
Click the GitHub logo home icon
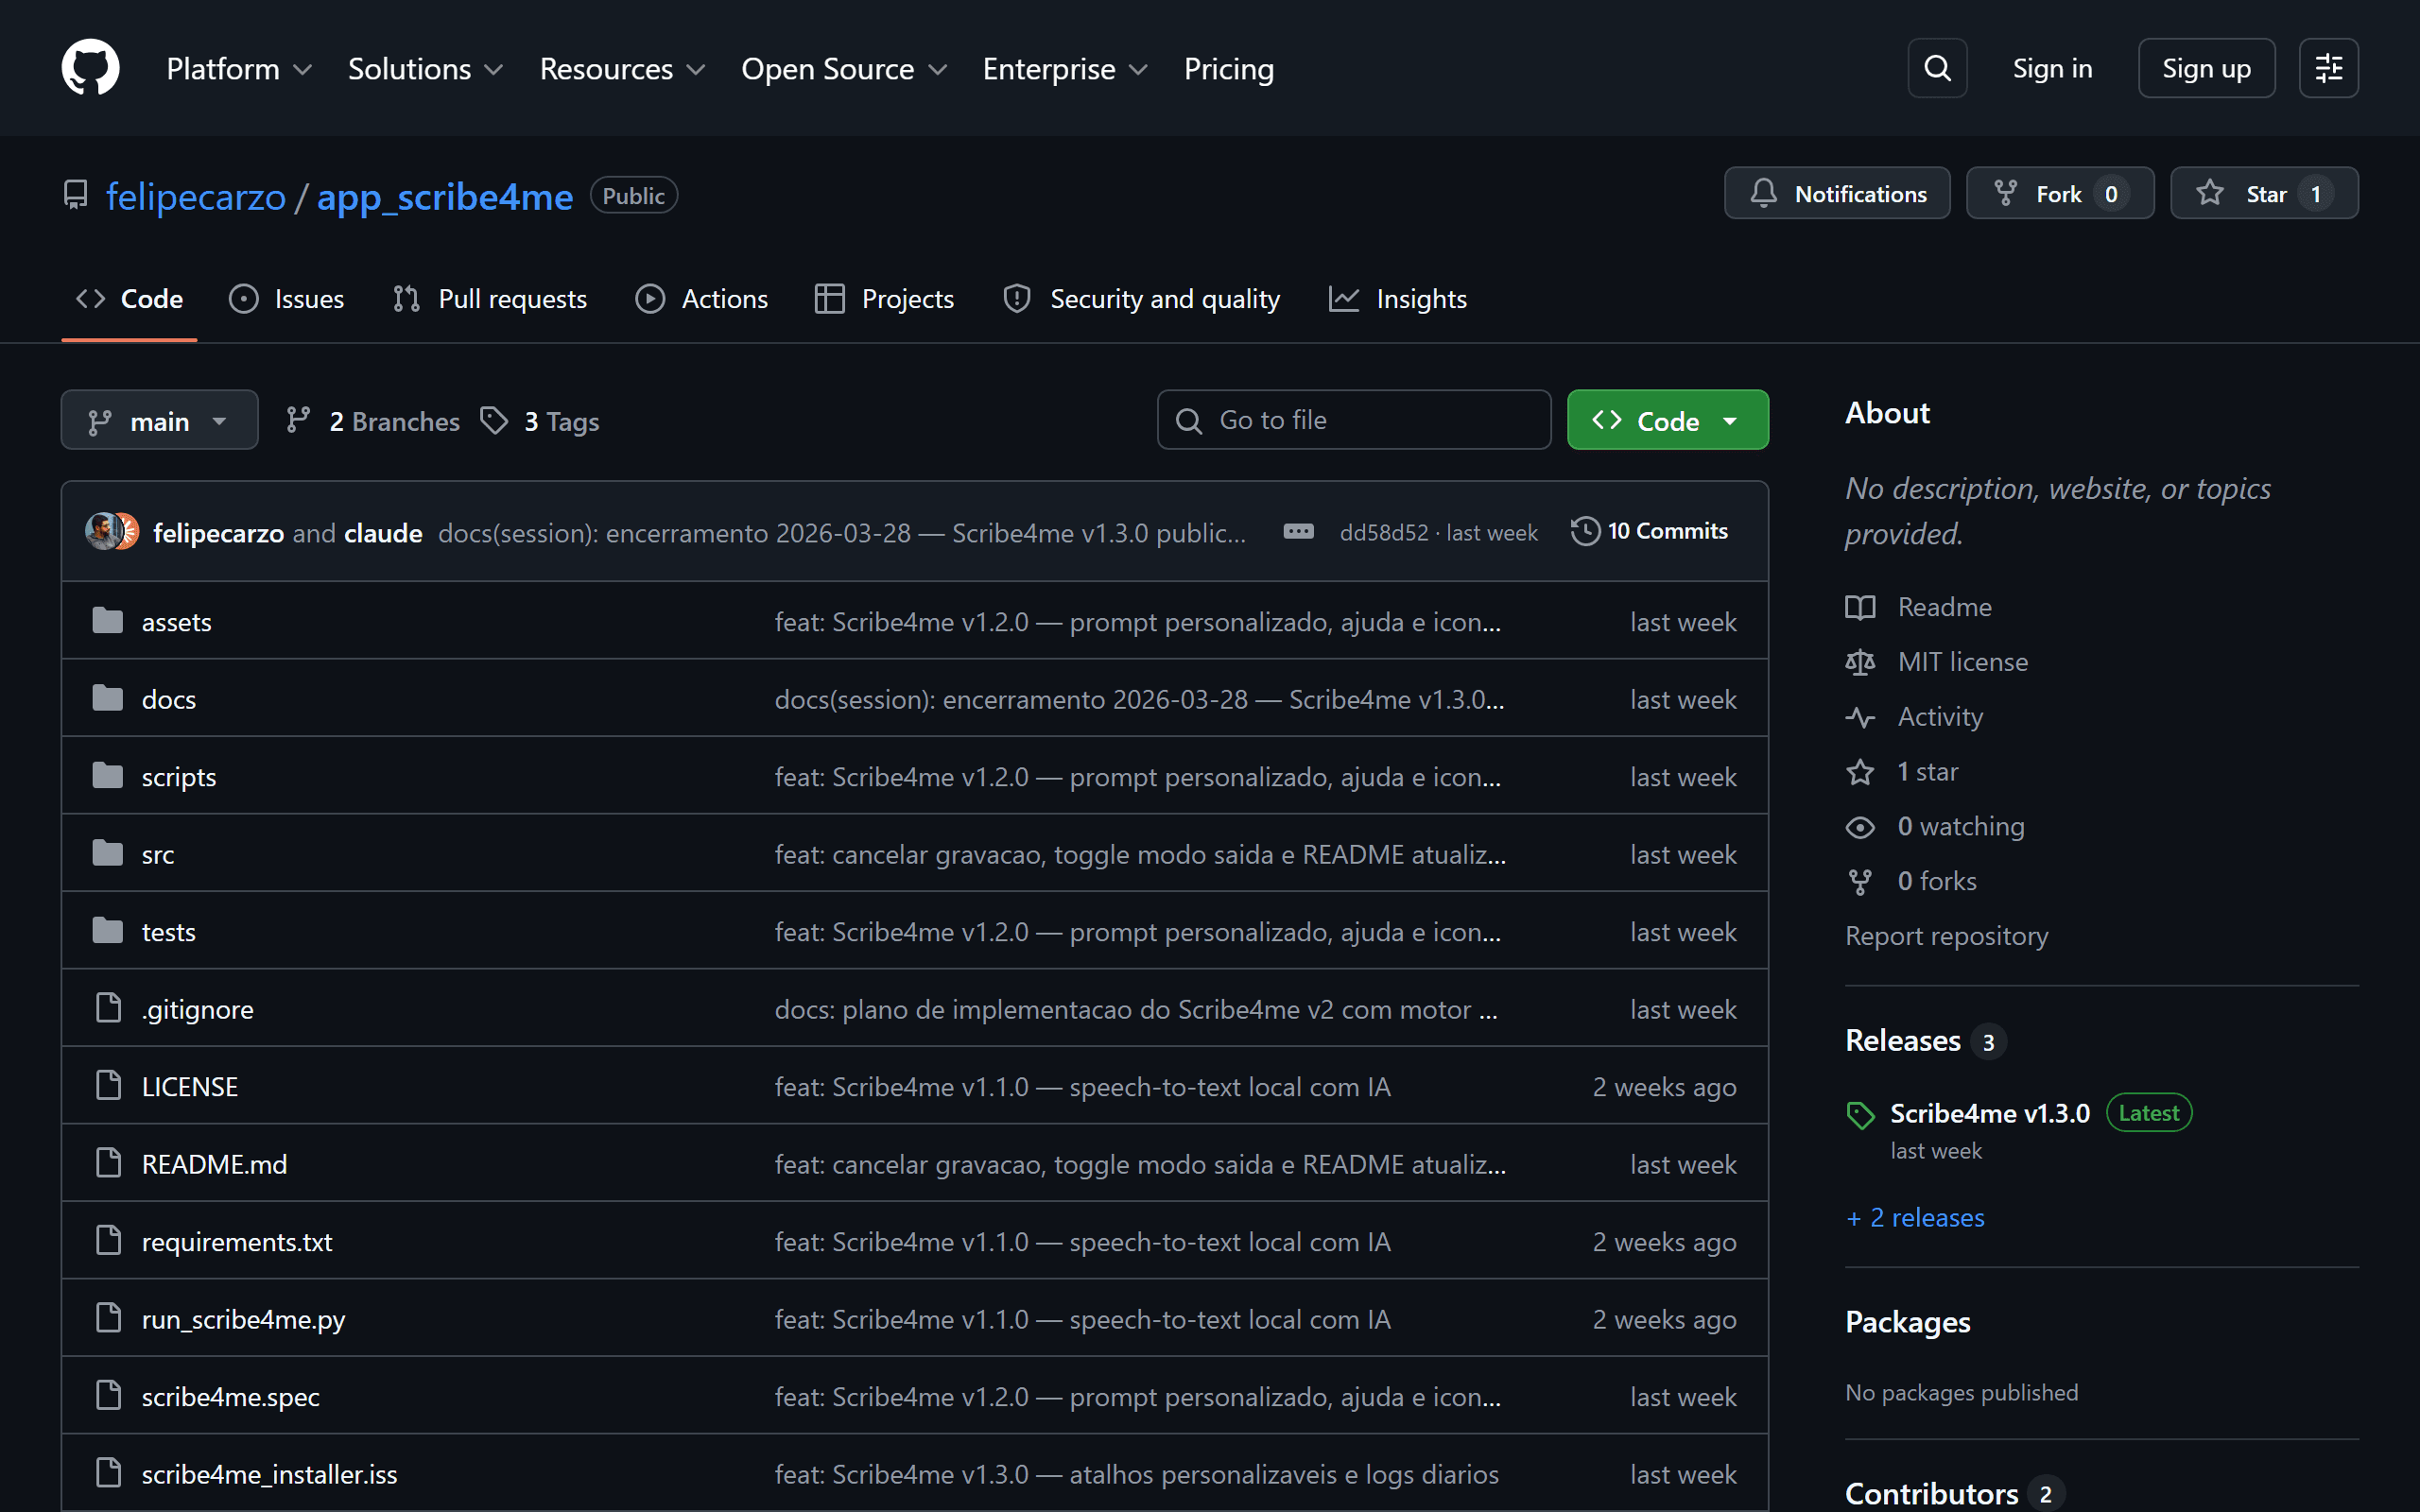(90, 68)
